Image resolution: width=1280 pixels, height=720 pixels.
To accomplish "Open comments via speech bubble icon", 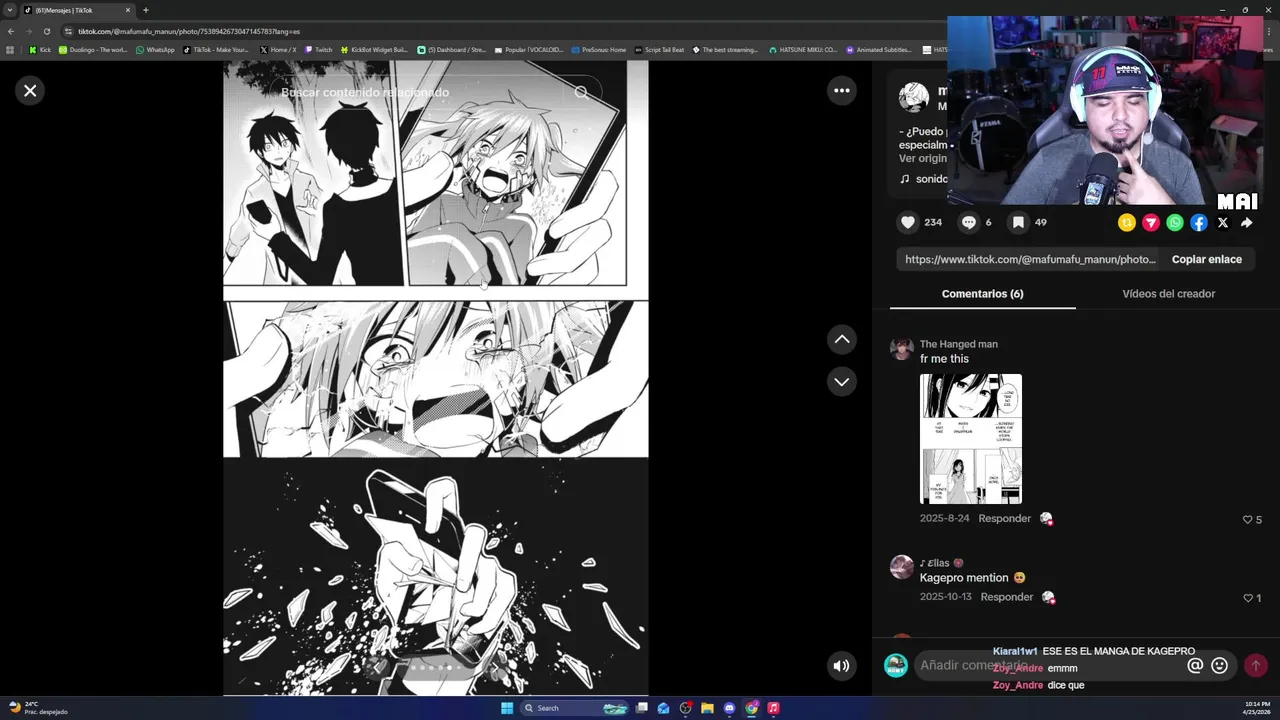I will [x=968, y=223].
